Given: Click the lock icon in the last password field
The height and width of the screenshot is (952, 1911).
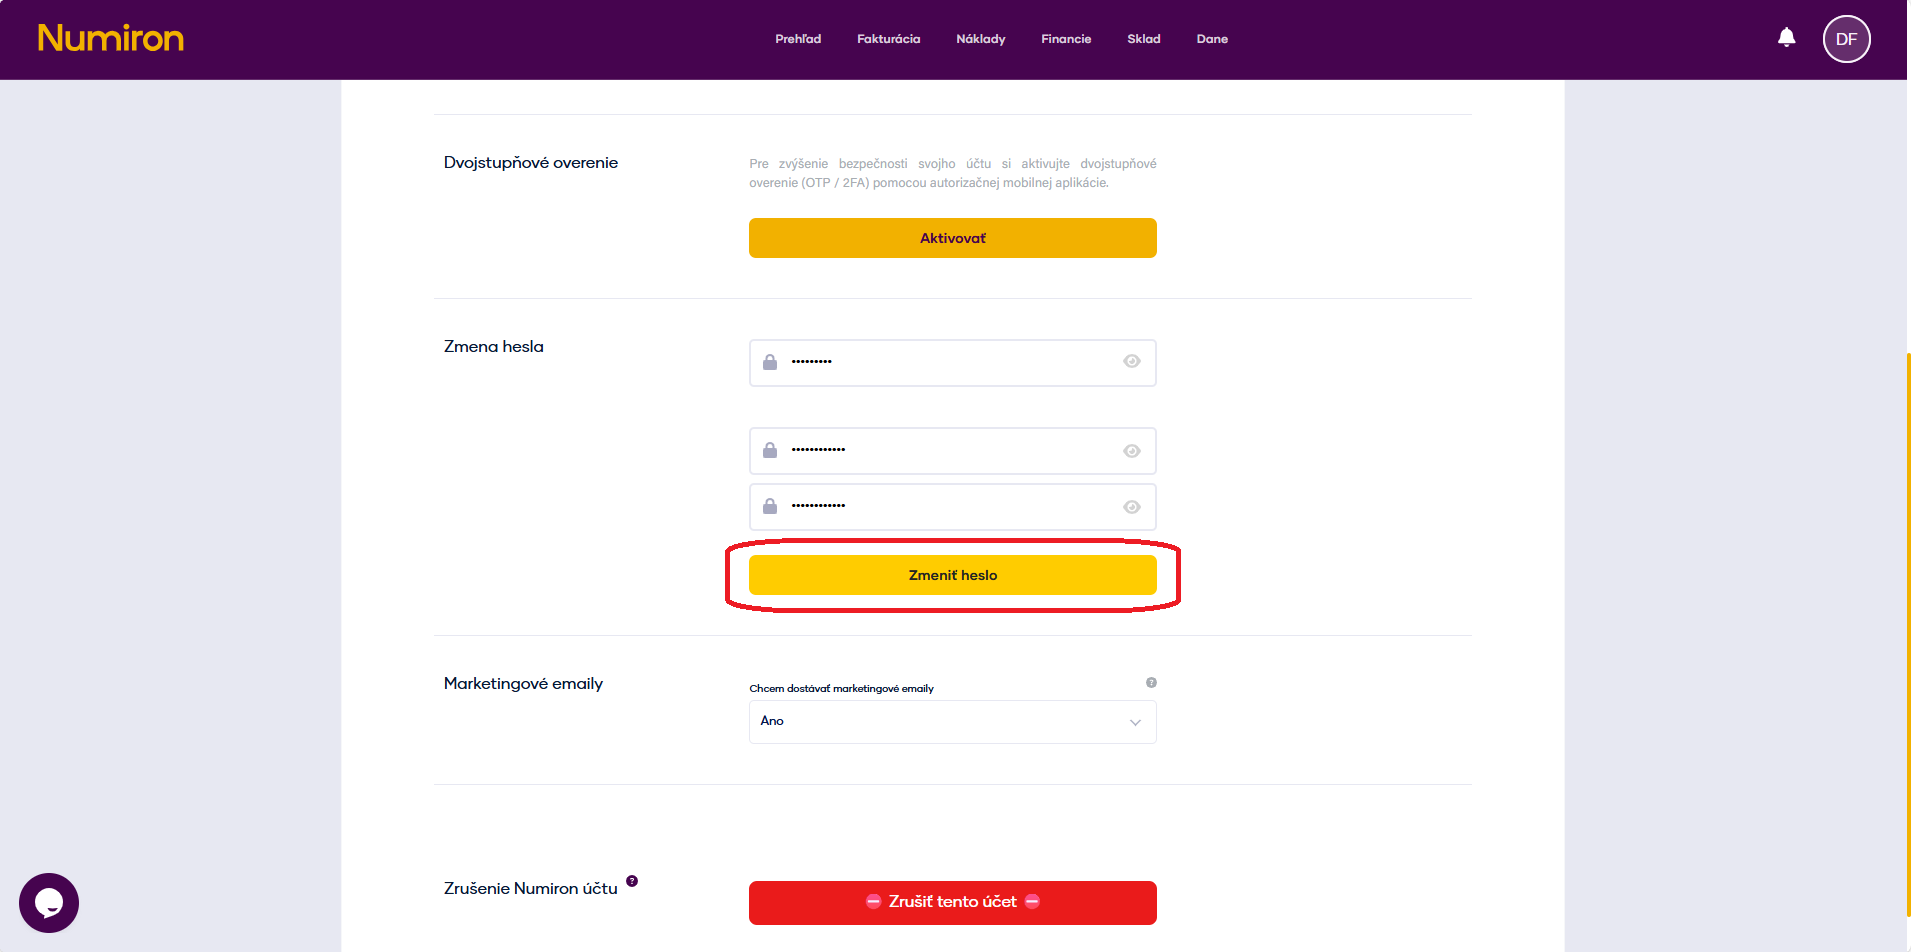Looking at the screenshot, I should [770, 507].
